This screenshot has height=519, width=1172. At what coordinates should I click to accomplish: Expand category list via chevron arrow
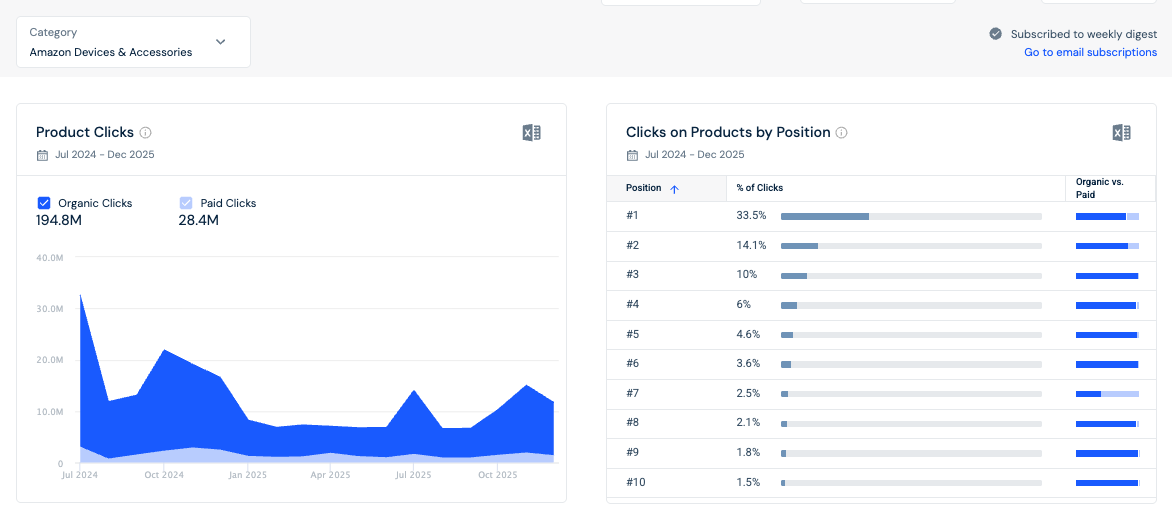[220, 42]
